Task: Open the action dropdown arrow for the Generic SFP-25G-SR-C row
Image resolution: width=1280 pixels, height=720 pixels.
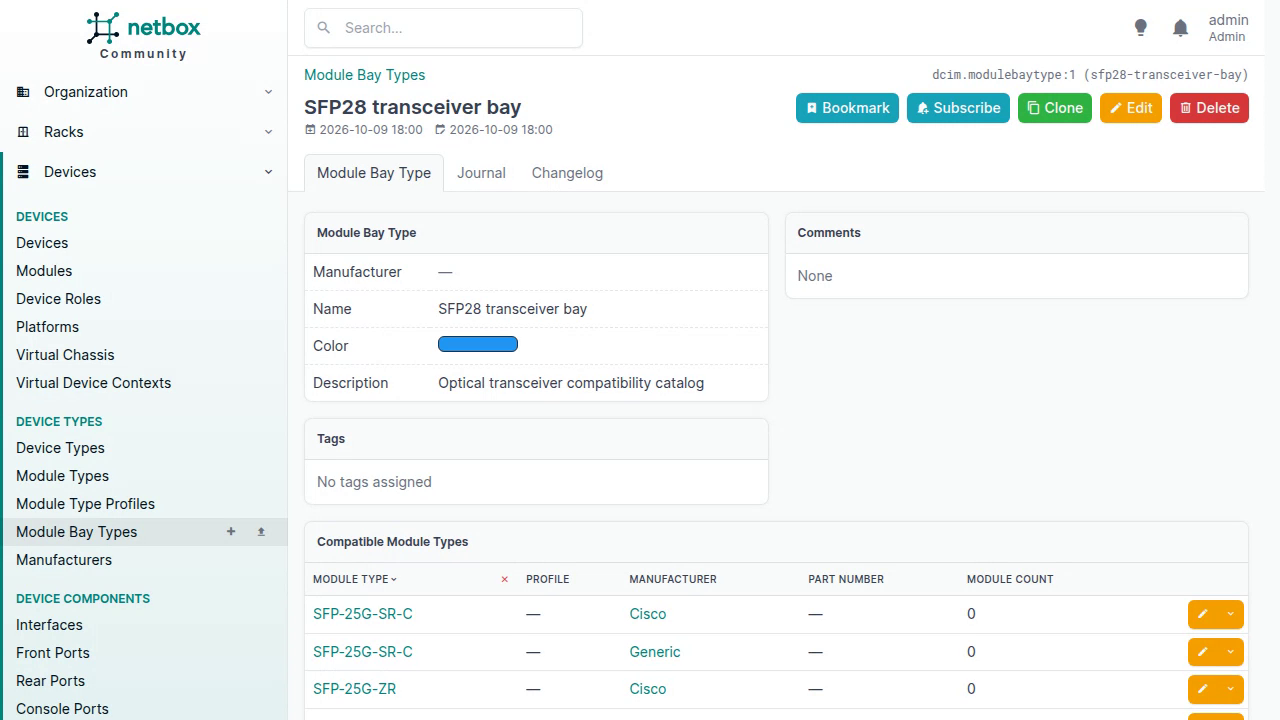Action: 1231,652
